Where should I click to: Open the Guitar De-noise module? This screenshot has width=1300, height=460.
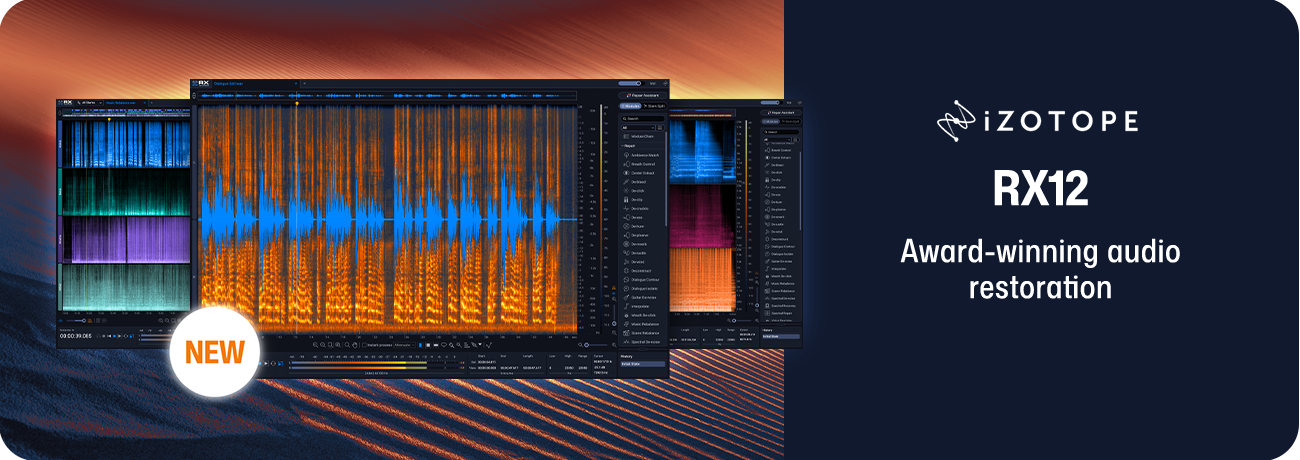pos(641,297)
